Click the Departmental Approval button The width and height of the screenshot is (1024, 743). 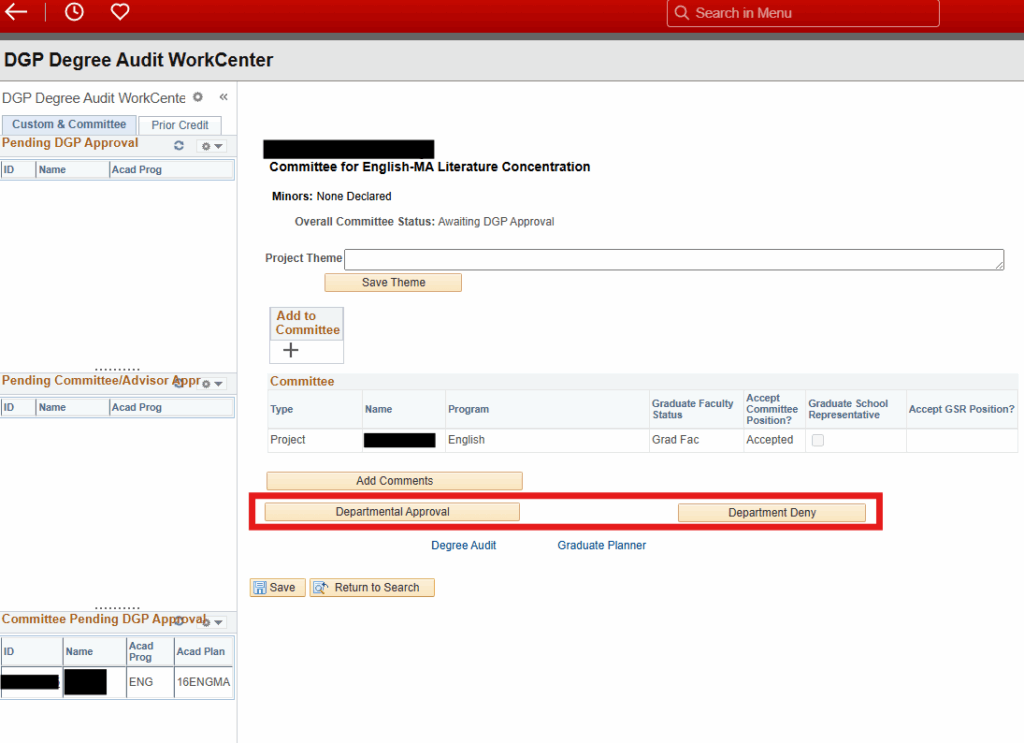coord(392,512)
